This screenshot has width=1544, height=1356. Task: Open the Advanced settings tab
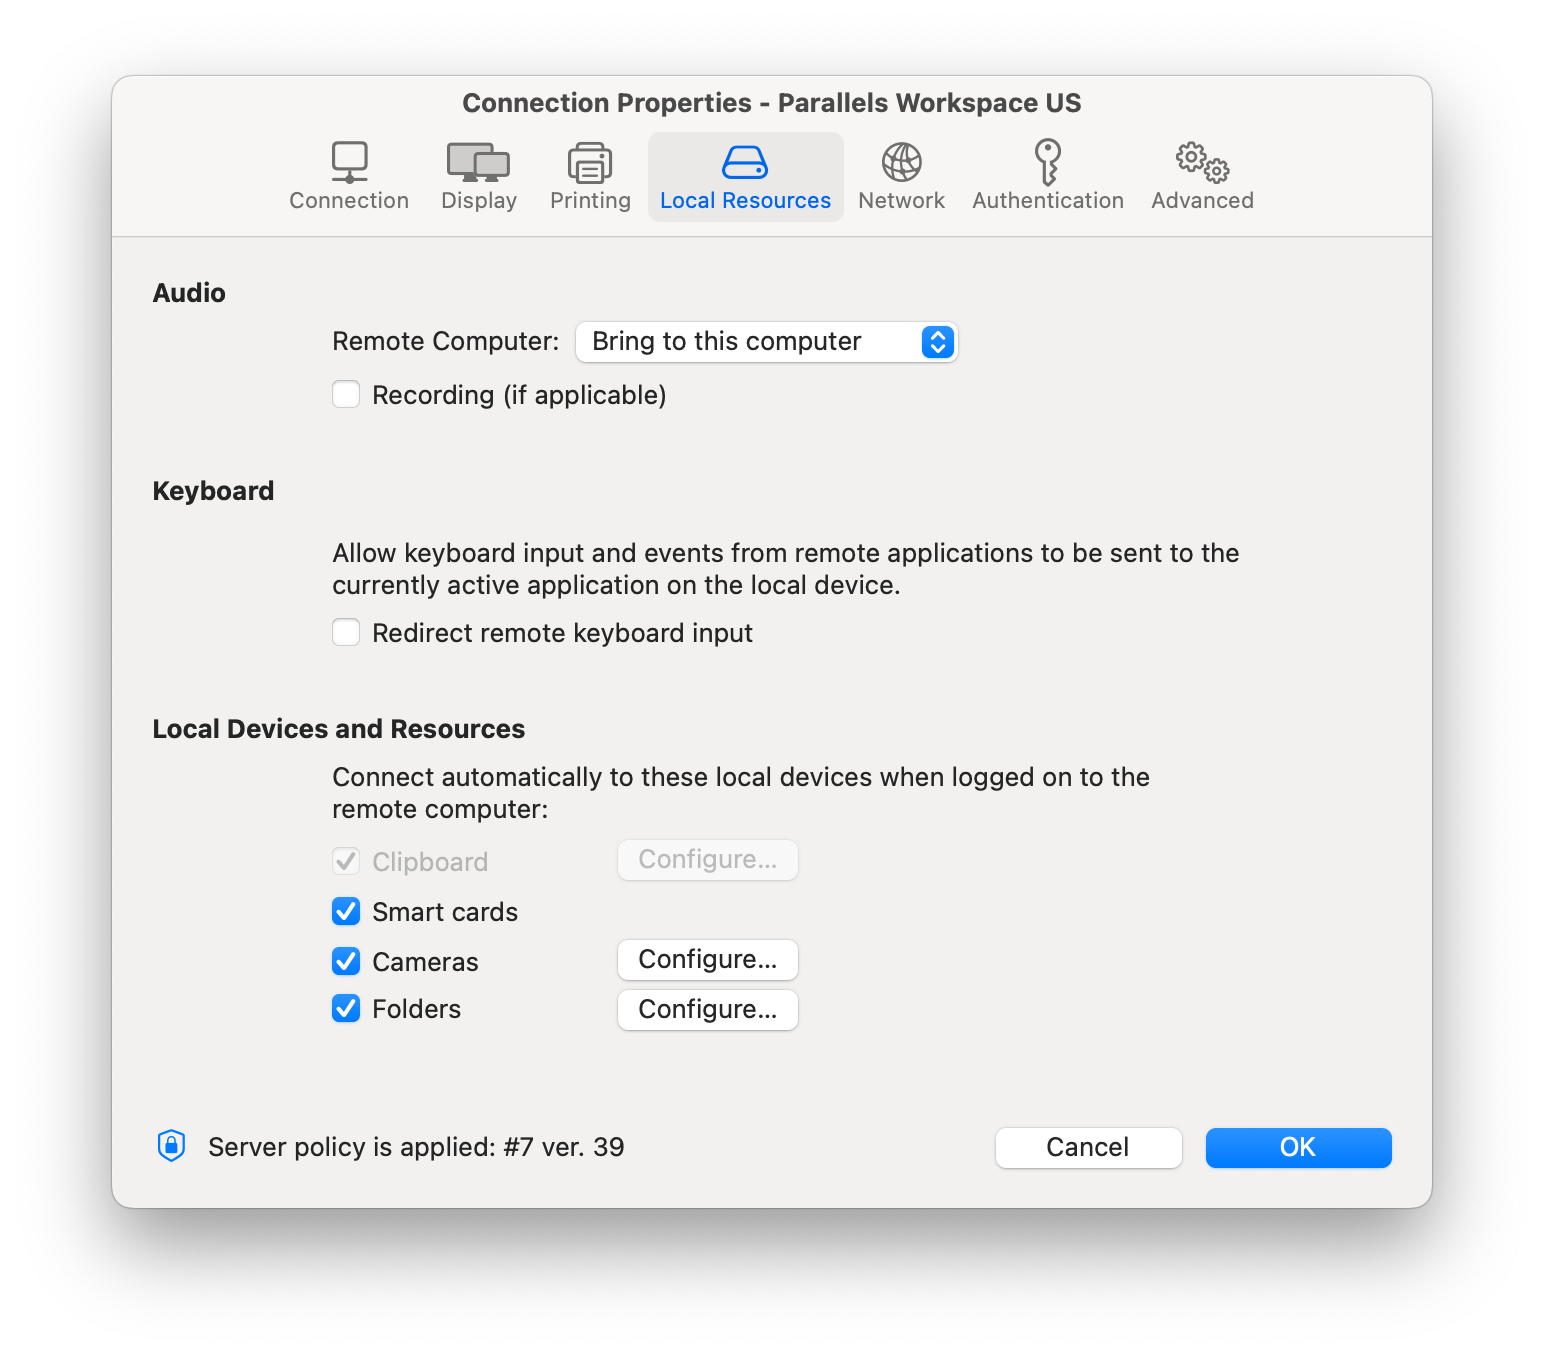click(x=1202, y=177)
